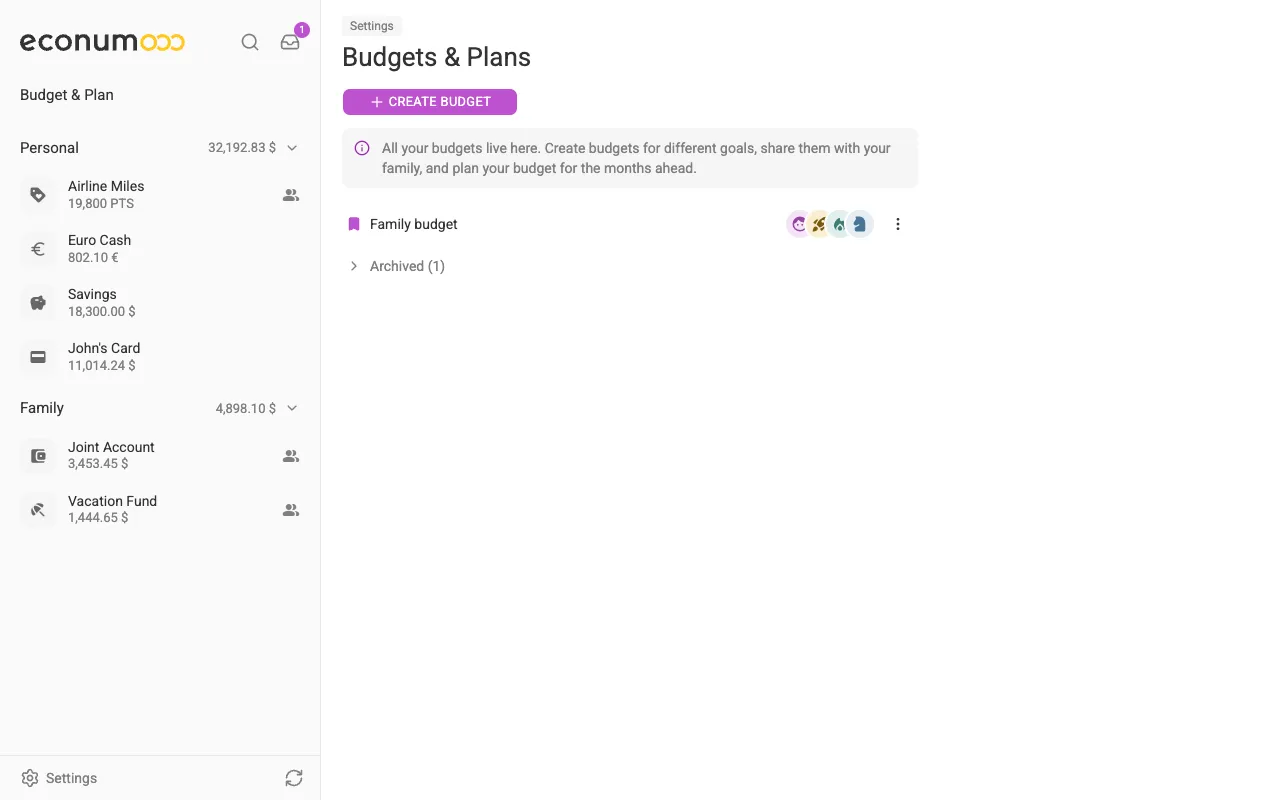Click the Vacation Fund umbrella icon
Viewport: 1280px width, 800px height.
coord(38,510)
